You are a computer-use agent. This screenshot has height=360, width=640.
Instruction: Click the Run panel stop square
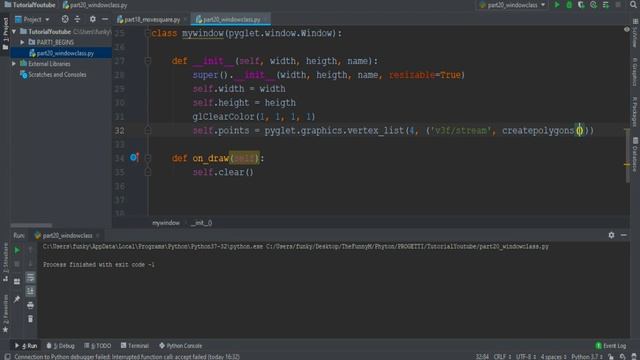pos(17,264)
